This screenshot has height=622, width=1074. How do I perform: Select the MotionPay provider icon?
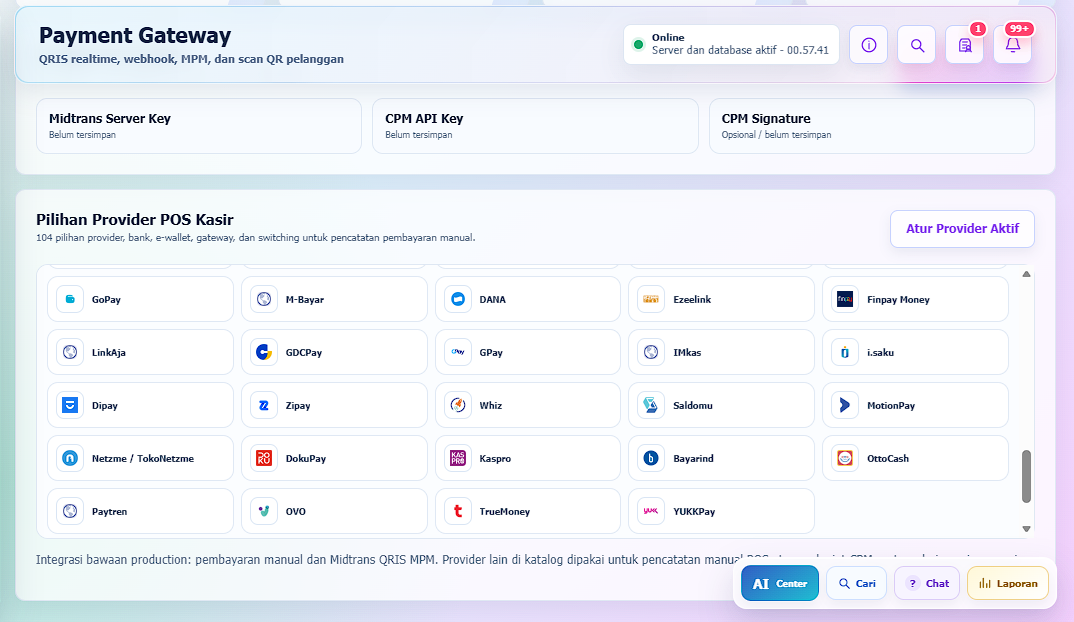point(845,406)
